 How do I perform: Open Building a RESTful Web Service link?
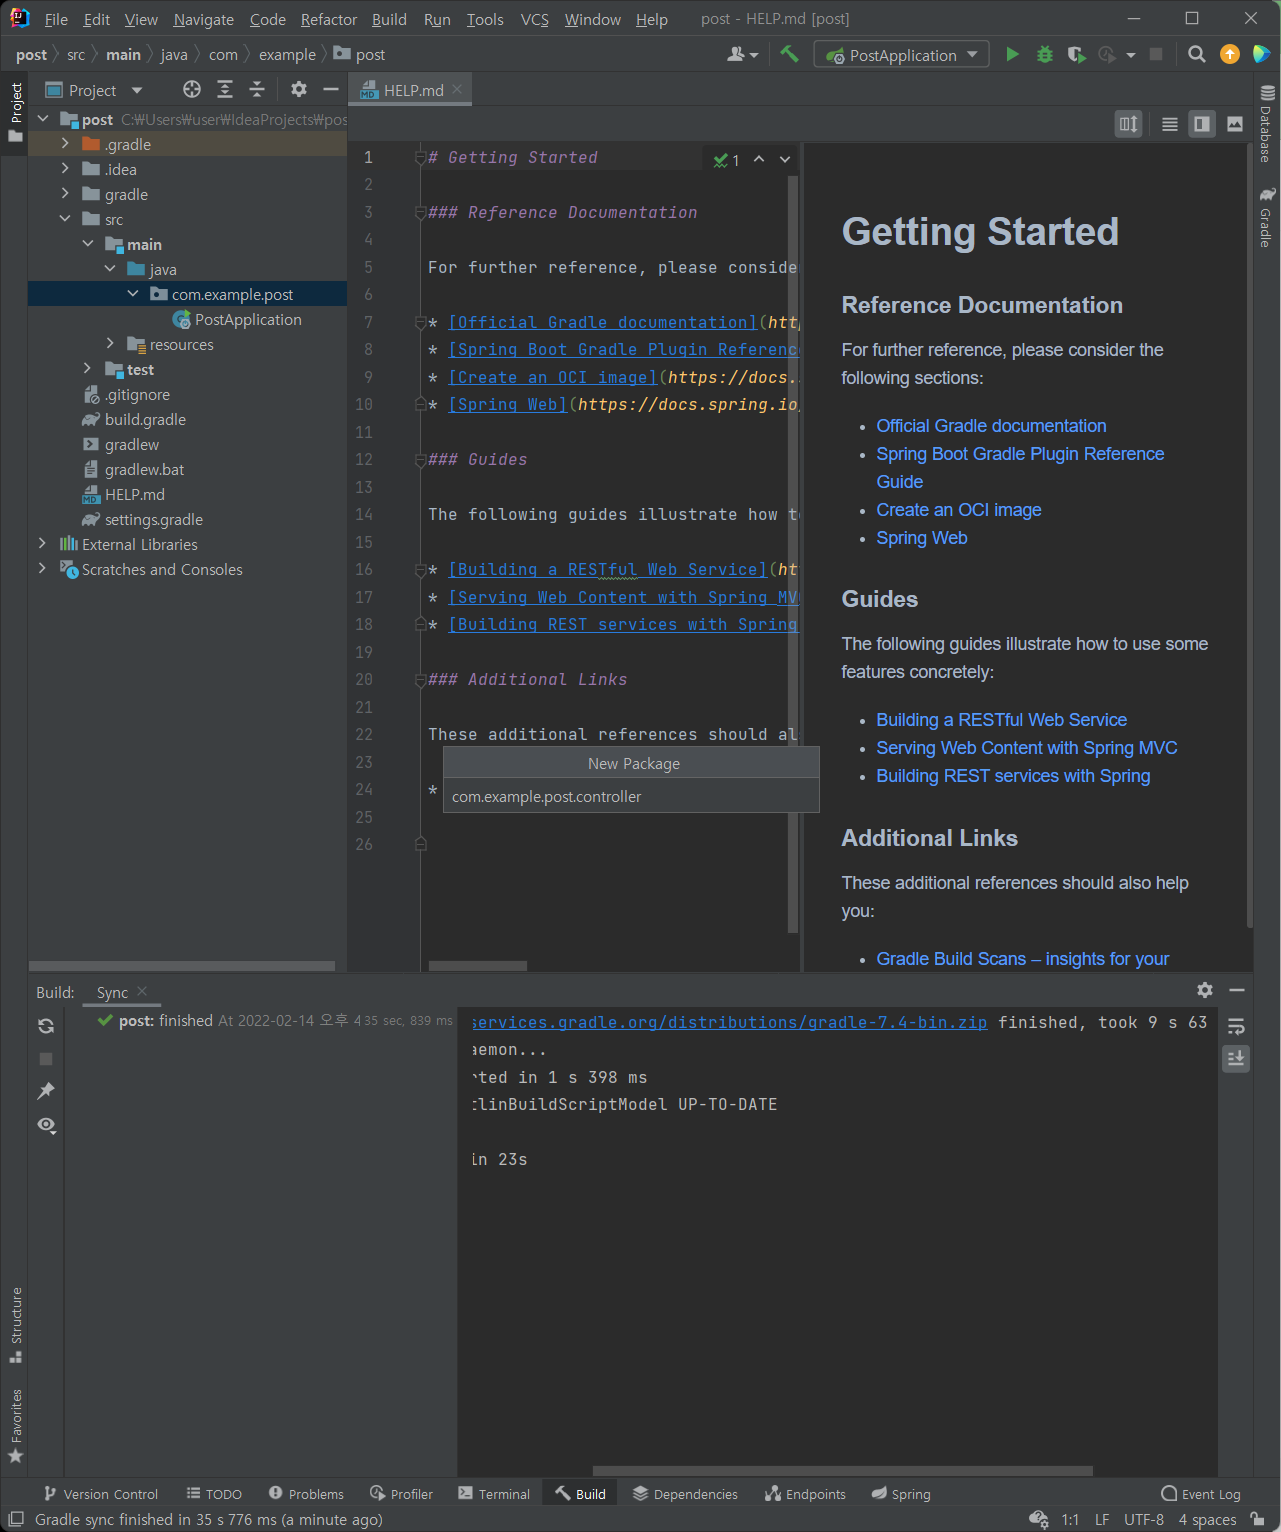coord(1001,720)
